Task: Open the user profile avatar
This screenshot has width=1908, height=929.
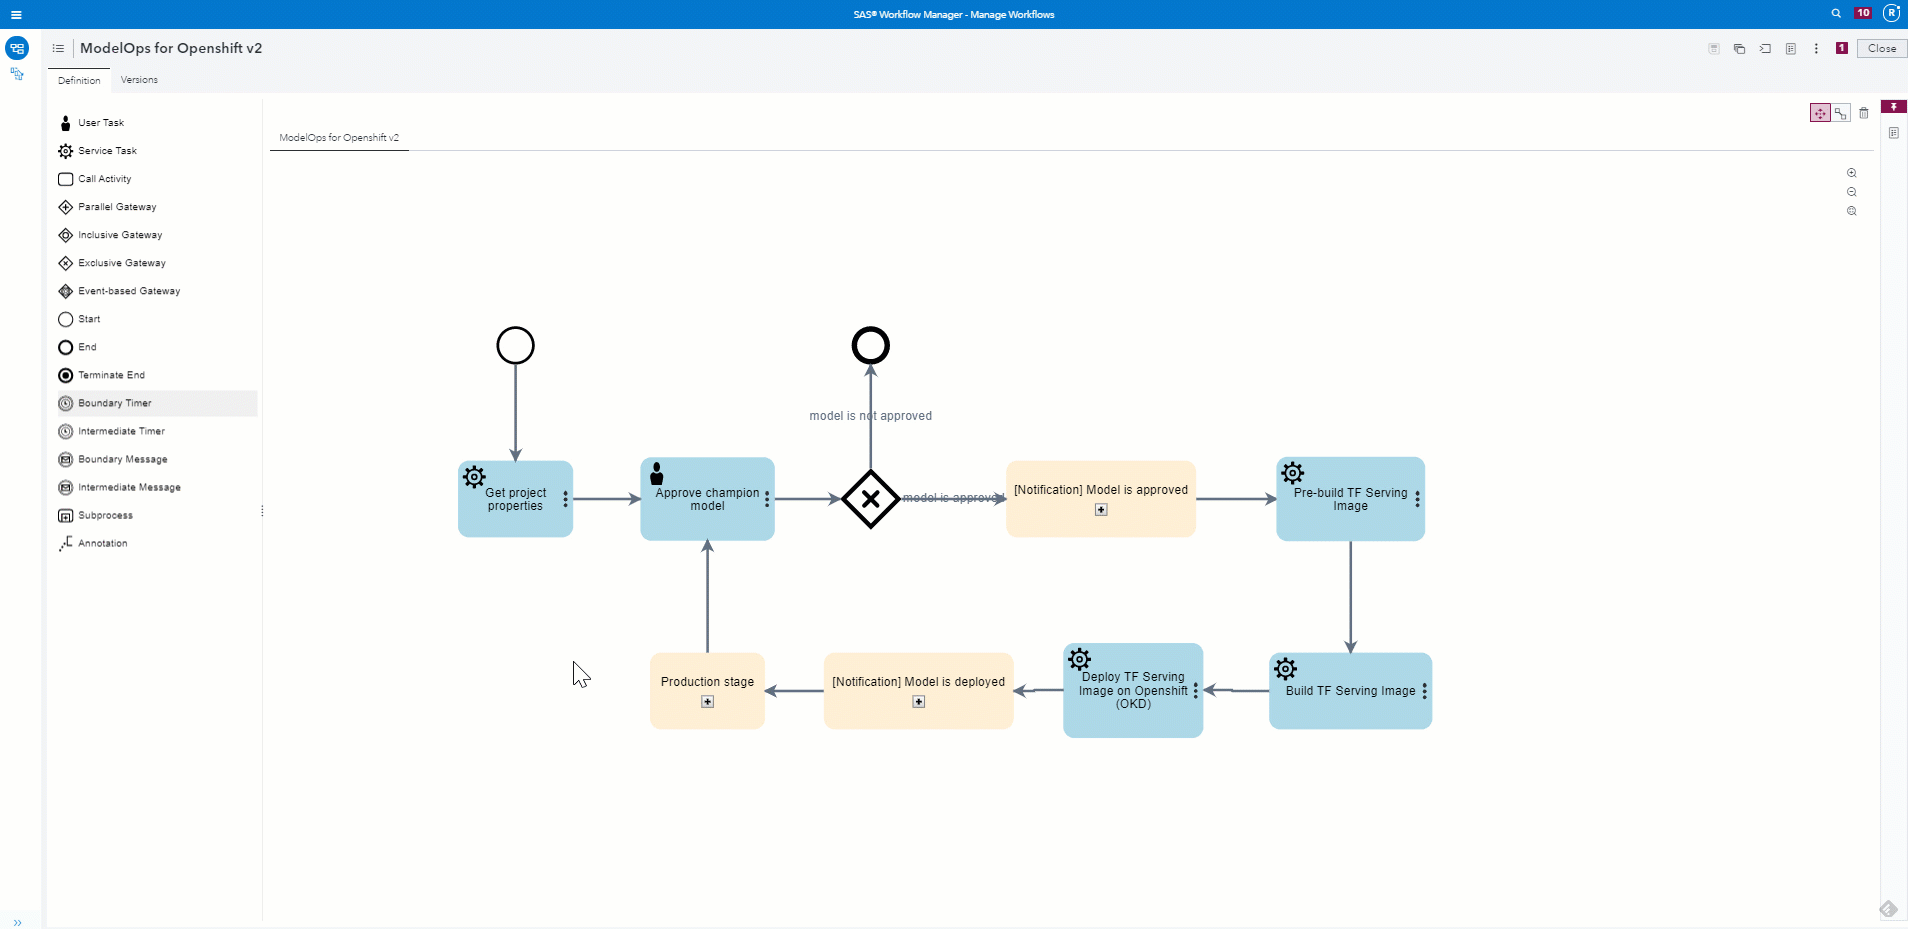Action: (x=1891, y=14)
